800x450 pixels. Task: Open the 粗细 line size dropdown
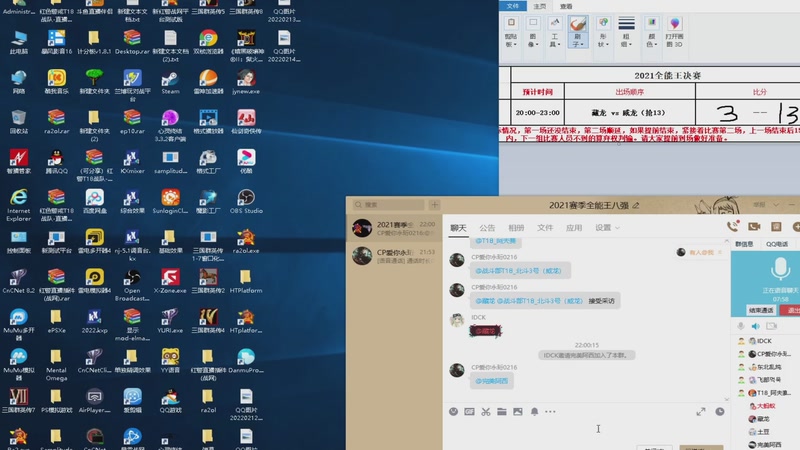626,41
